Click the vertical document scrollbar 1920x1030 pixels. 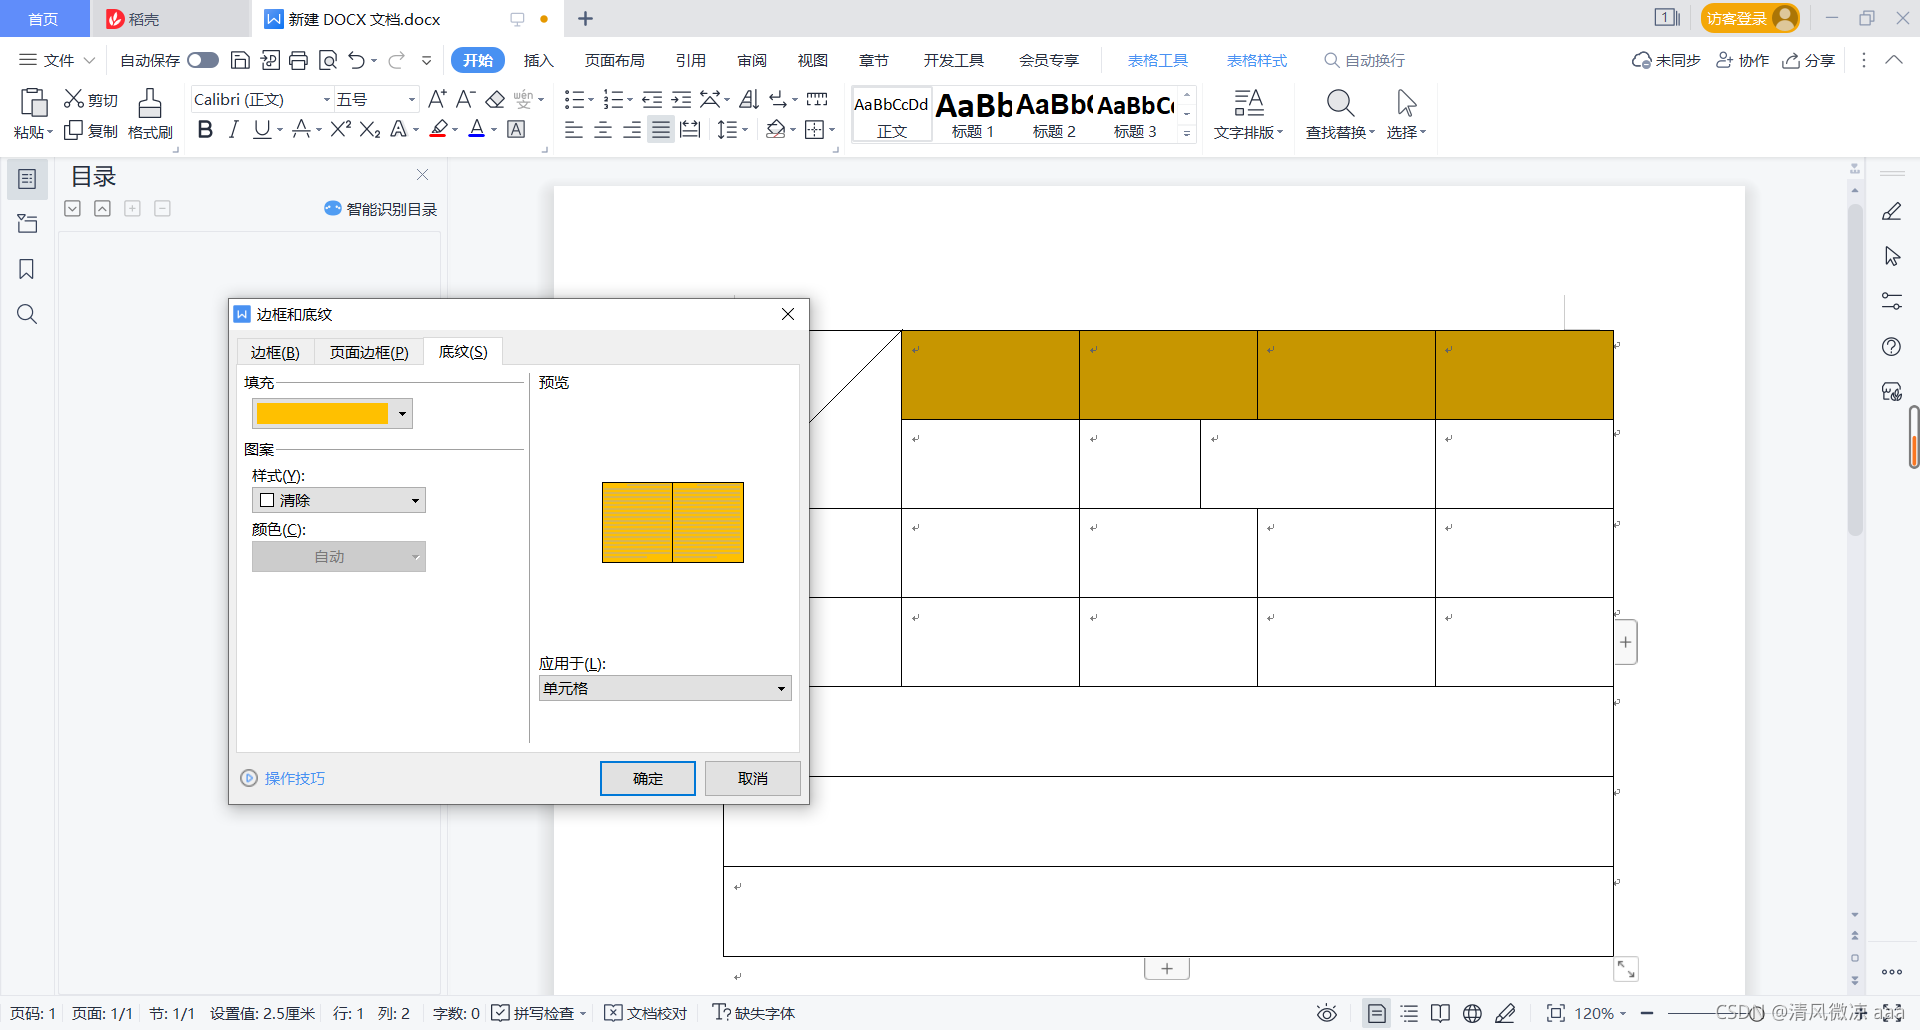[1855, 370]
